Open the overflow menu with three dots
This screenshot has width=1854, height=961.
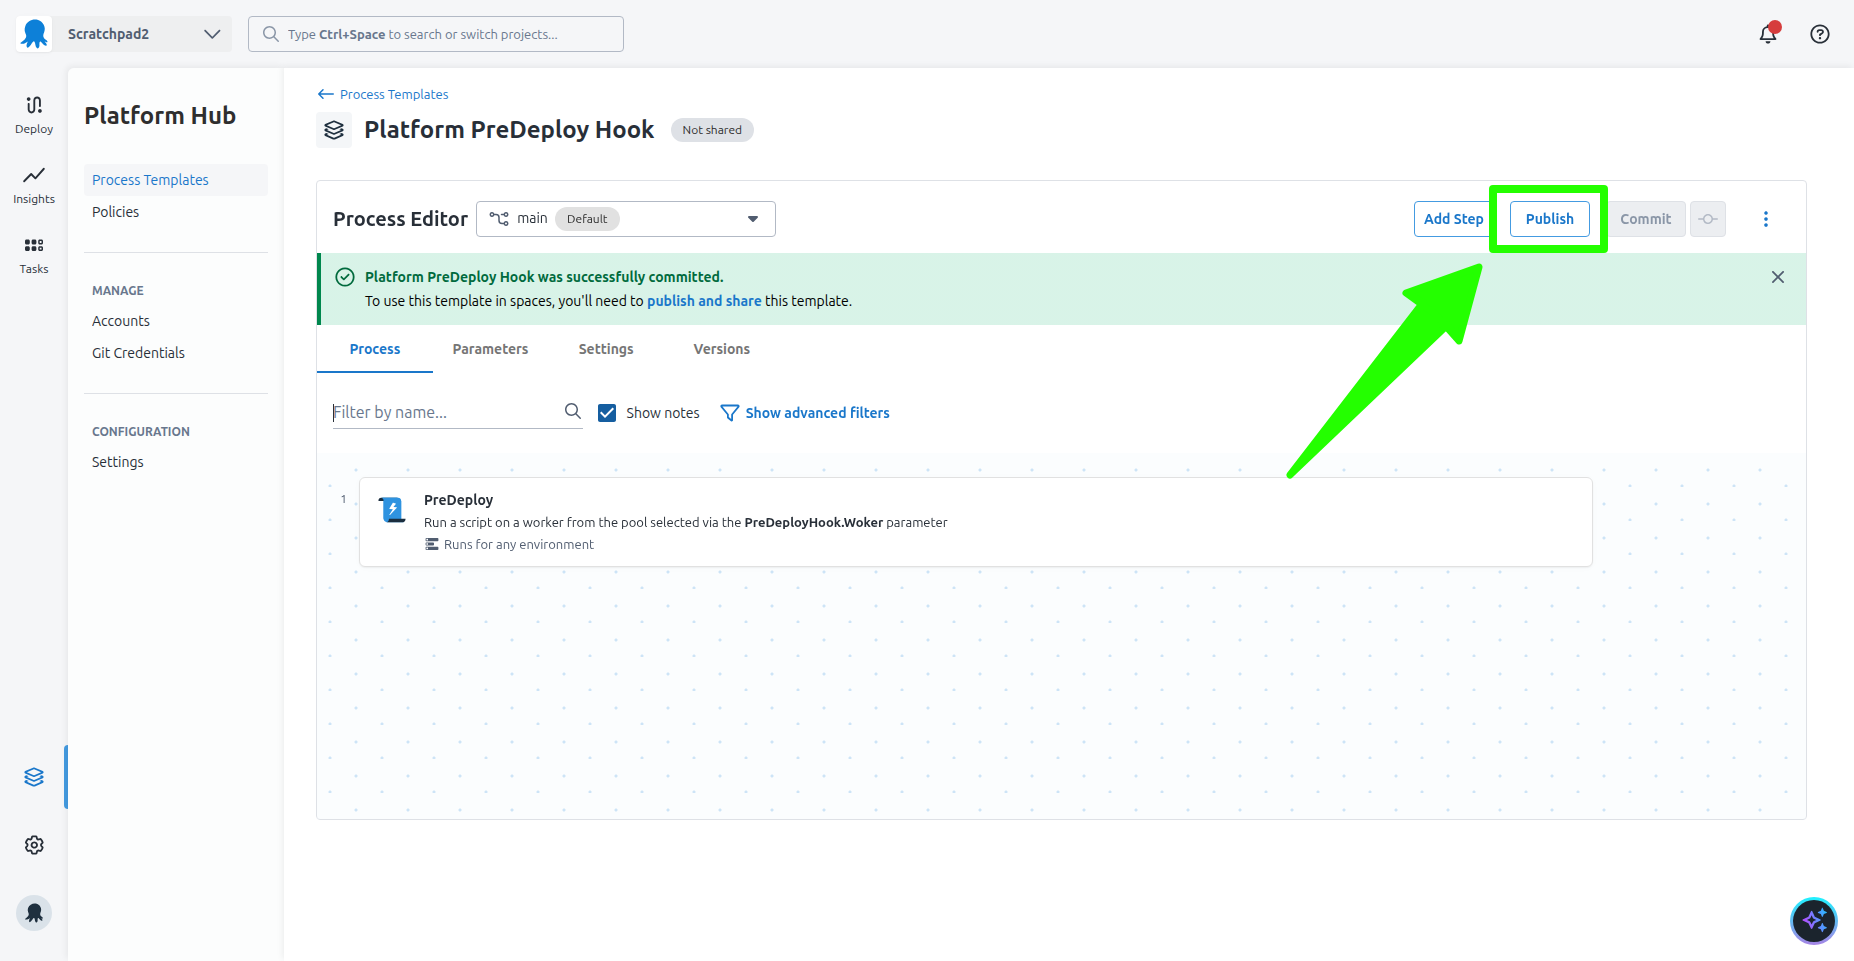tap(1765, 219)
